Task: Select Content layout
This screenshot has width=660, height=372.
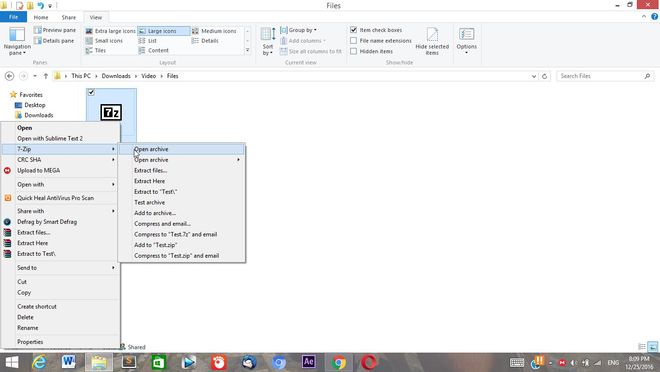Action: tap(154, 50)
